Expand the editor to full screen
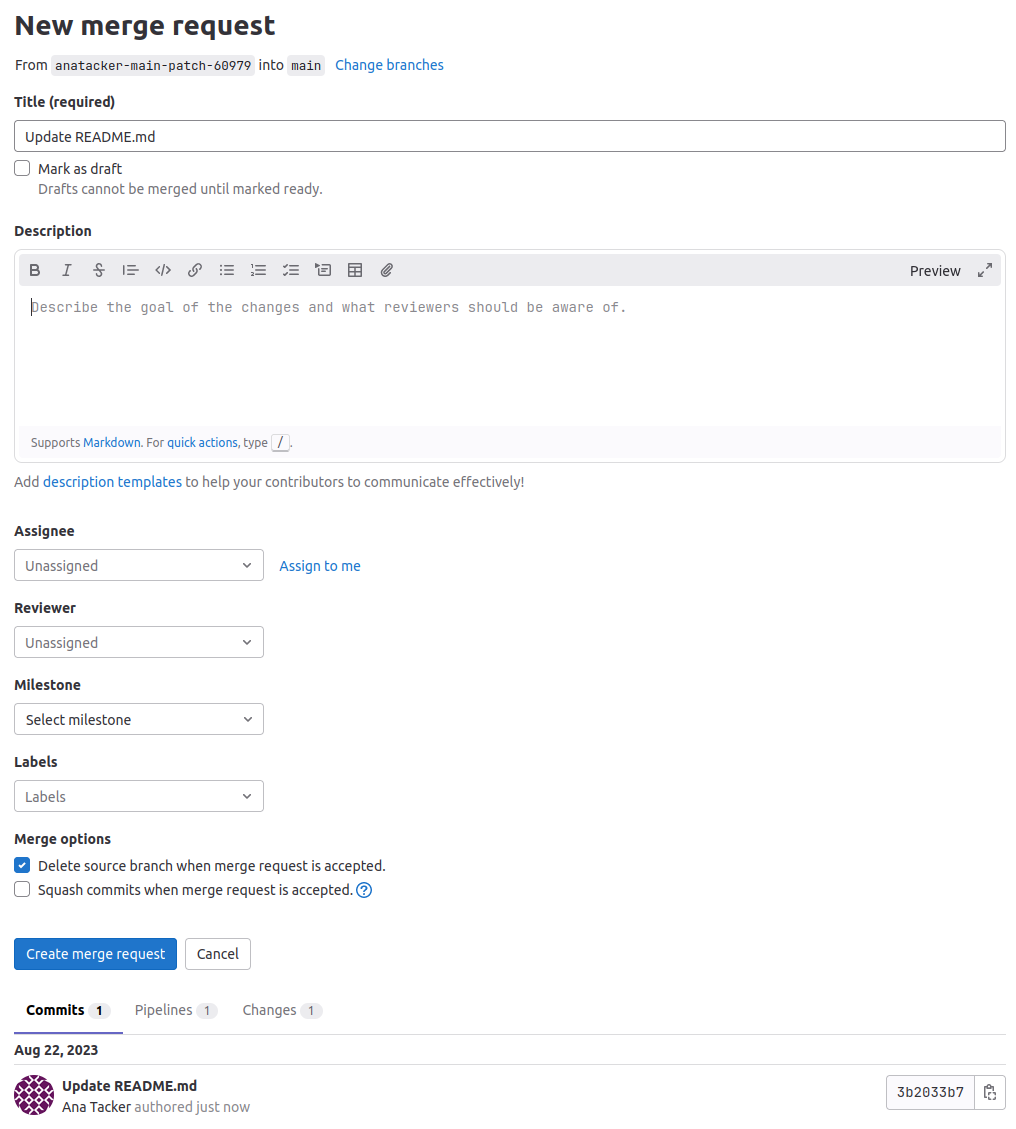Image resolution: width=1016 pixels, height=1129 pixels. (x=984, y=270)
